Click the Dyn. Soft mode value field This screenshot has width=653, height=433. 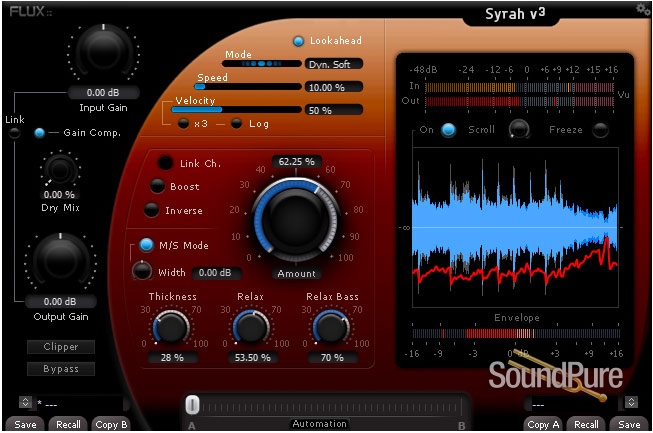tap(334, 64)
